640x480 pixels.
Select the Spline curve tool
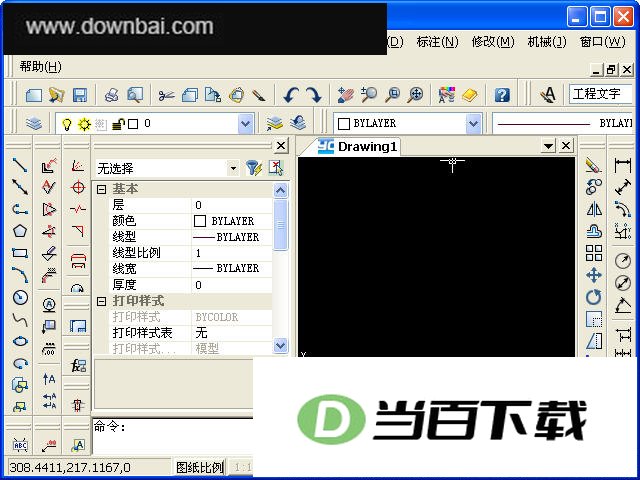pos(20,319)
